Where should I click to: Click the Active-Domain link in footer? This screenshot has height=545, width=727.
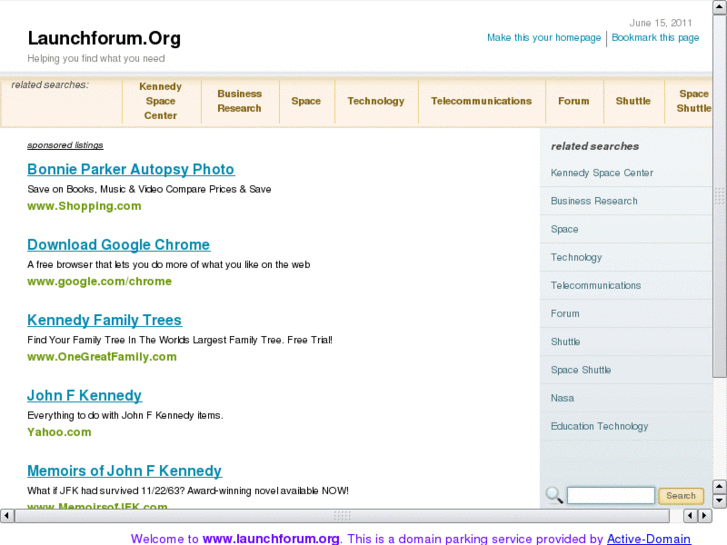click(x=649, y=539)
